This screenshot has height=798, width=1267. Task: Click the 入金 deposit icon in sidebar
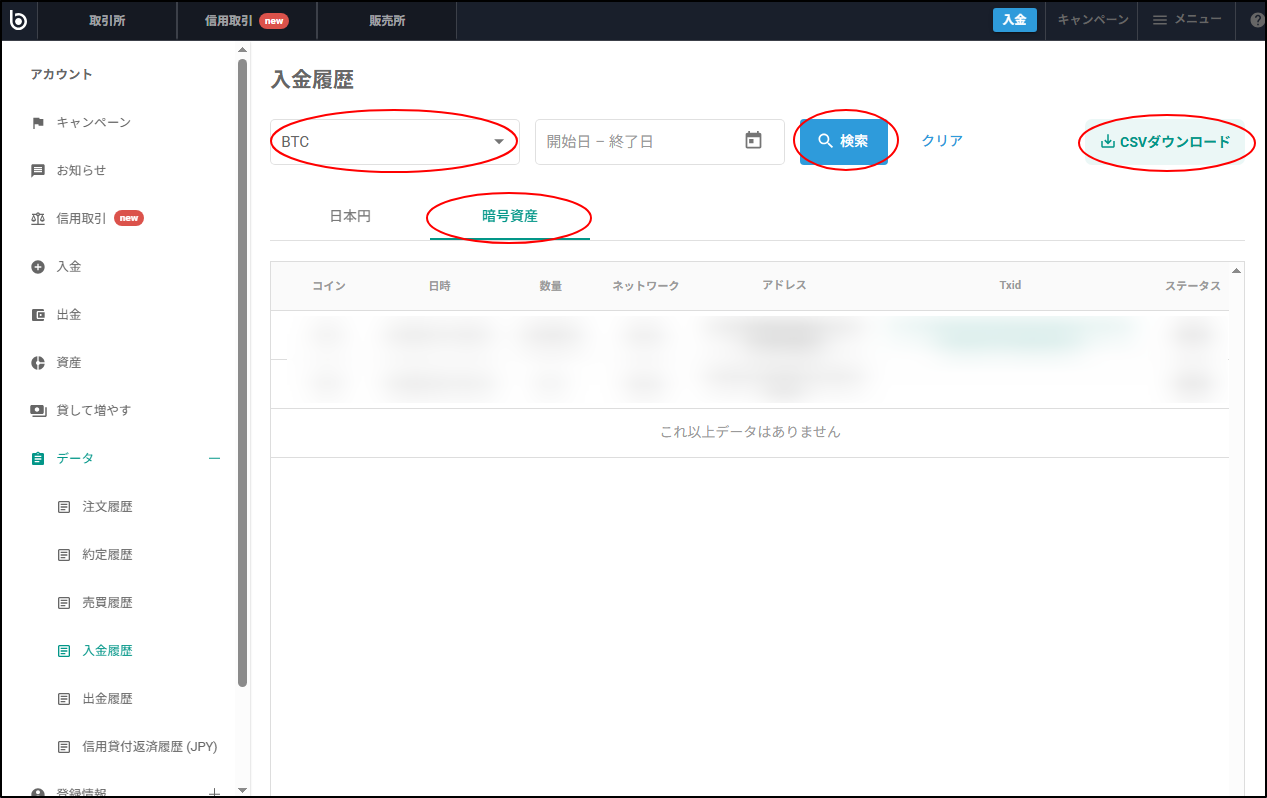(x=39, y=265)
